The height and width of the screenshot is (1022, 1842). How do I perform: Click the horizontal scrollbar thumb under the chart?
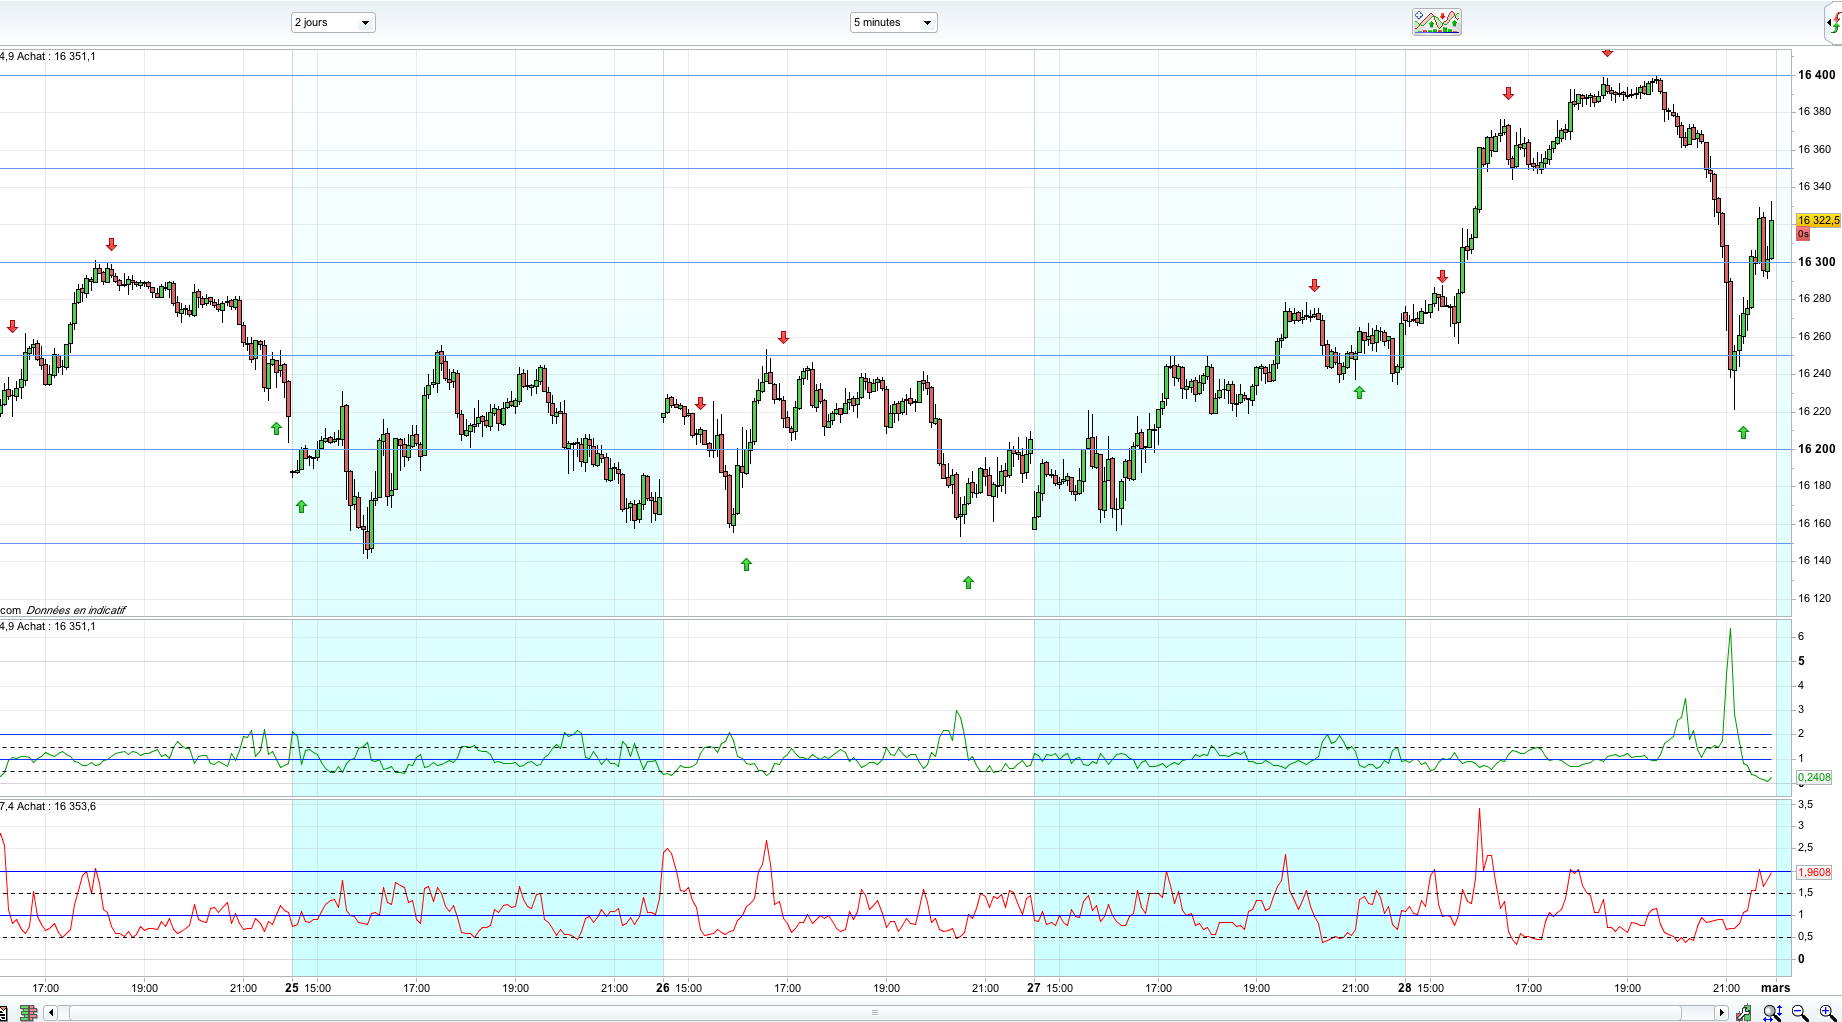coord(875,1013)
